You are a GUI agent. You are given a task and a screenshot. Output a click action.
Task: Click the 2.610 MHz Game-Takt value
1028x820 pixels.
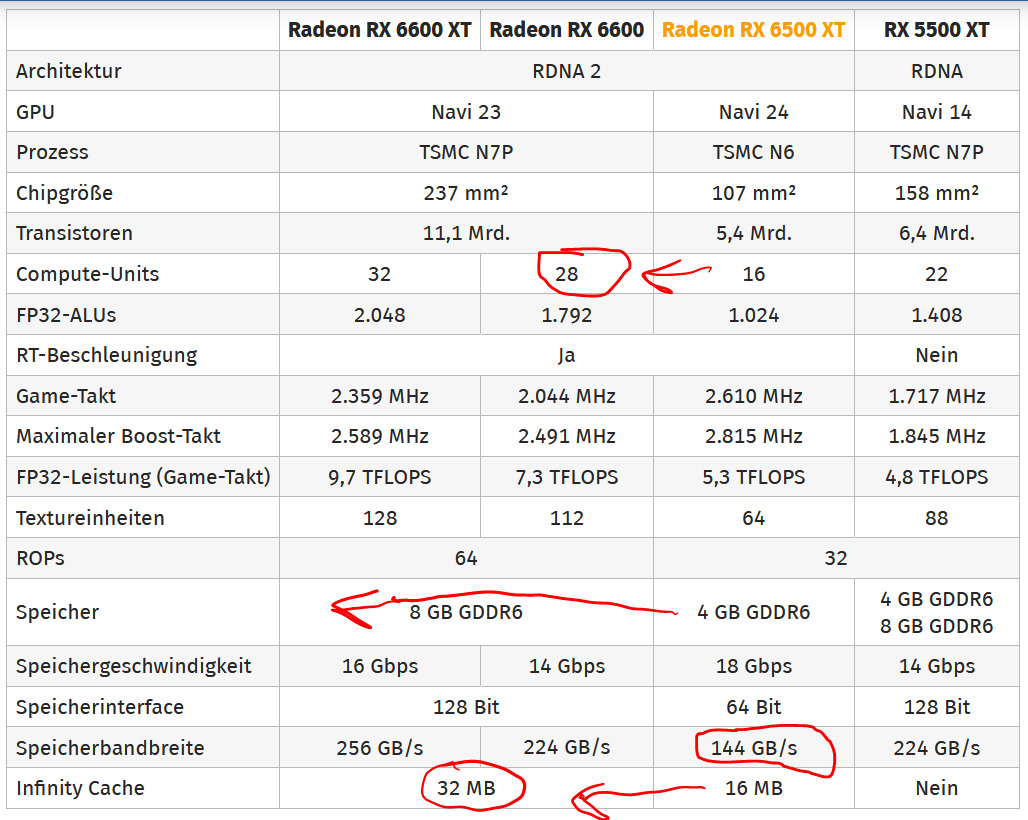tap(753, 397)
